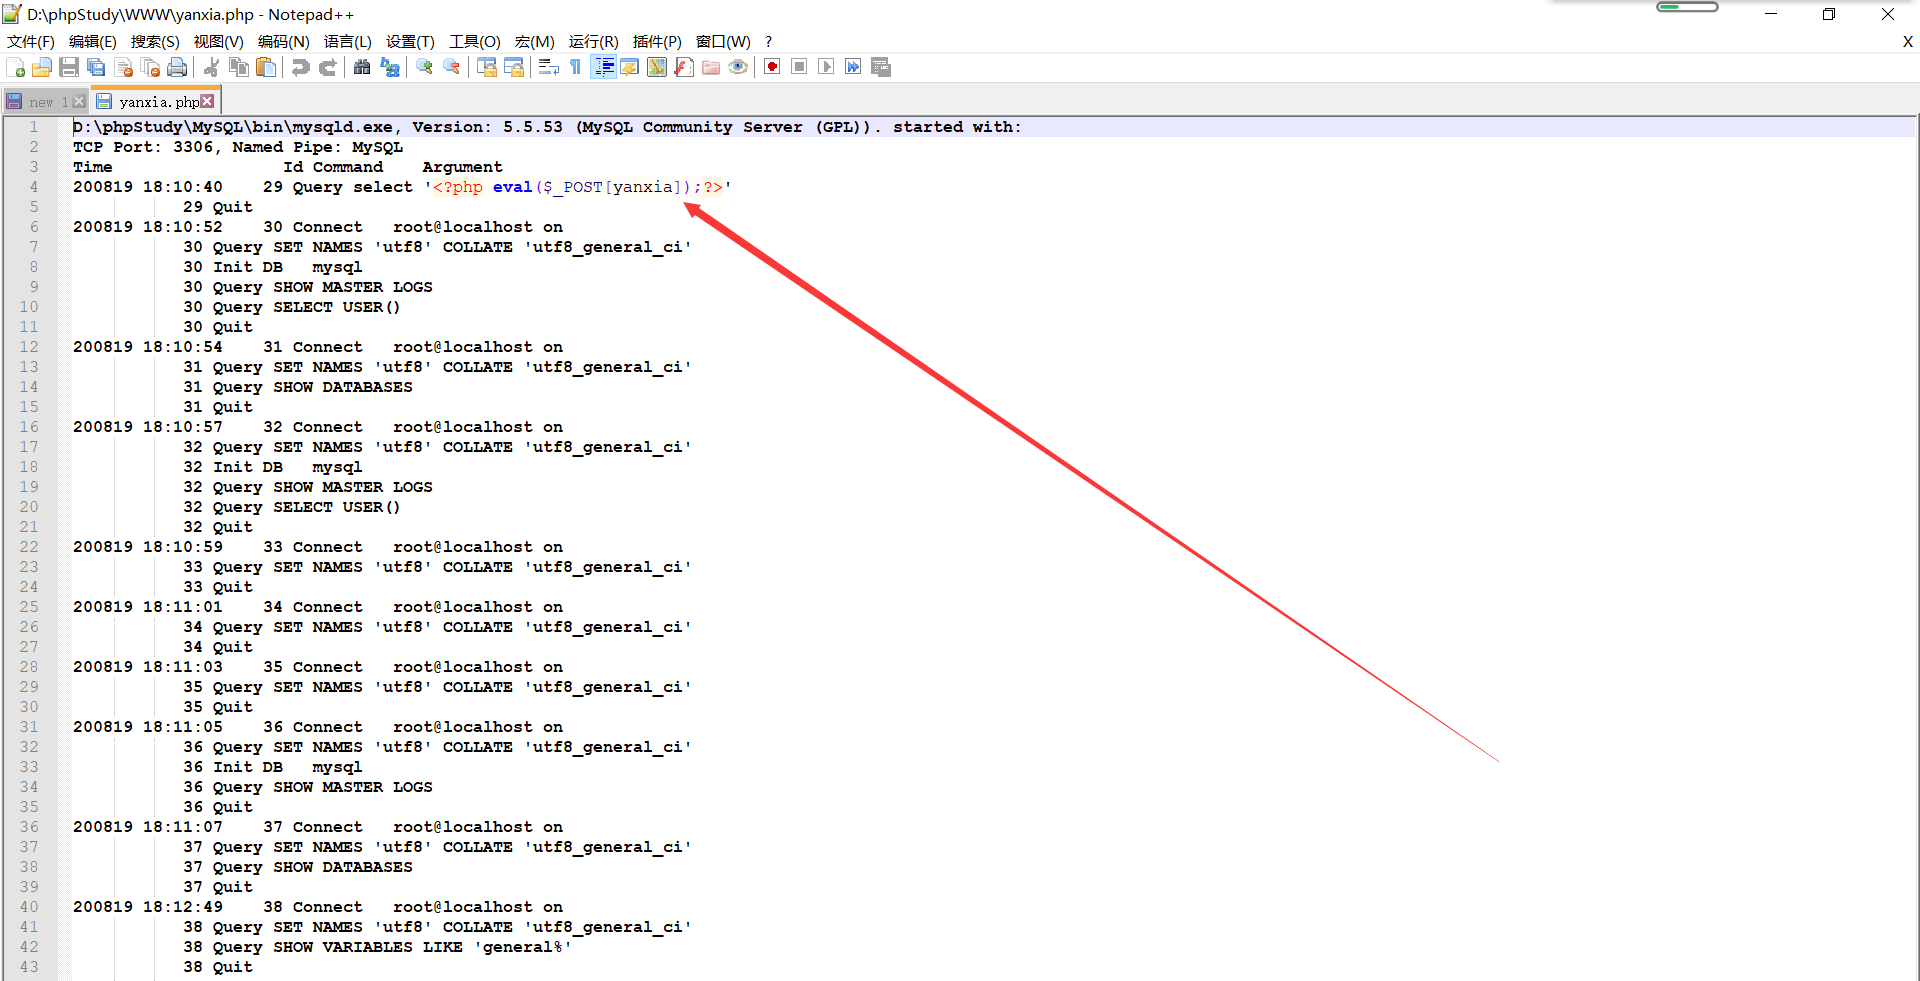Open the 窗口(W) menu
This screenshot has width=1920, height=981.
coord(723,41)
